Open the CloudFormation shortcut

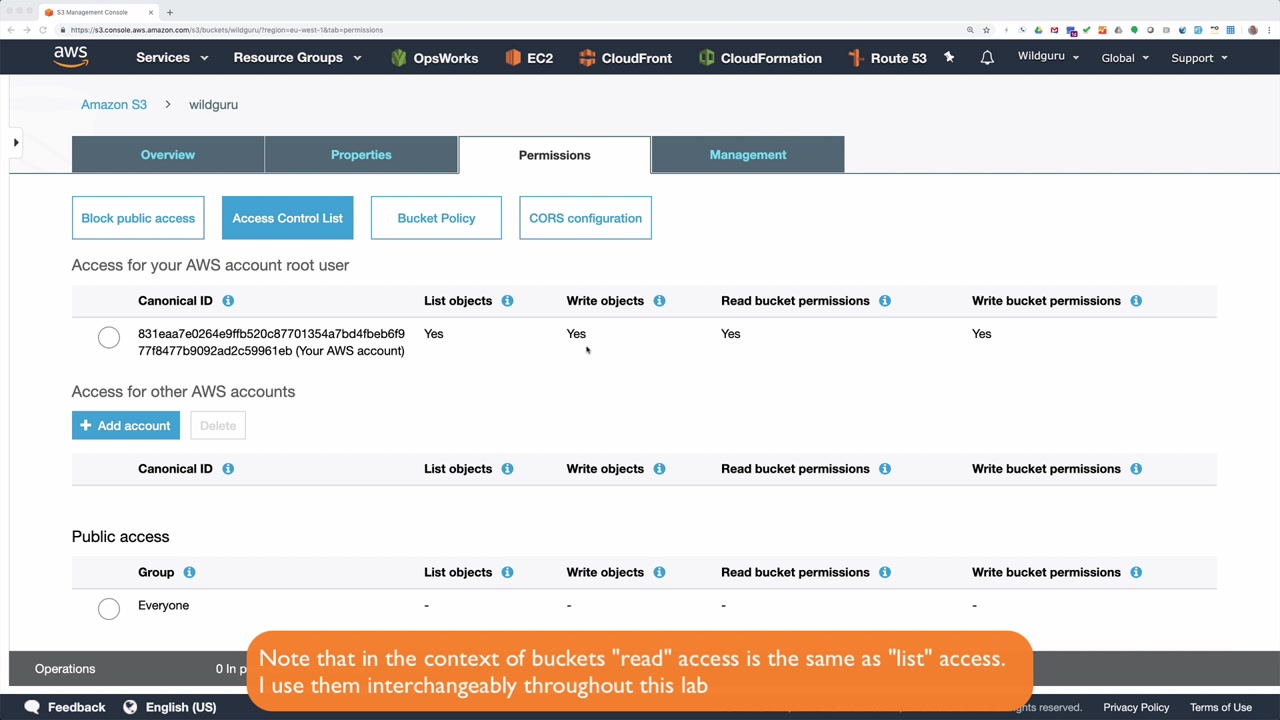point(760,58)
